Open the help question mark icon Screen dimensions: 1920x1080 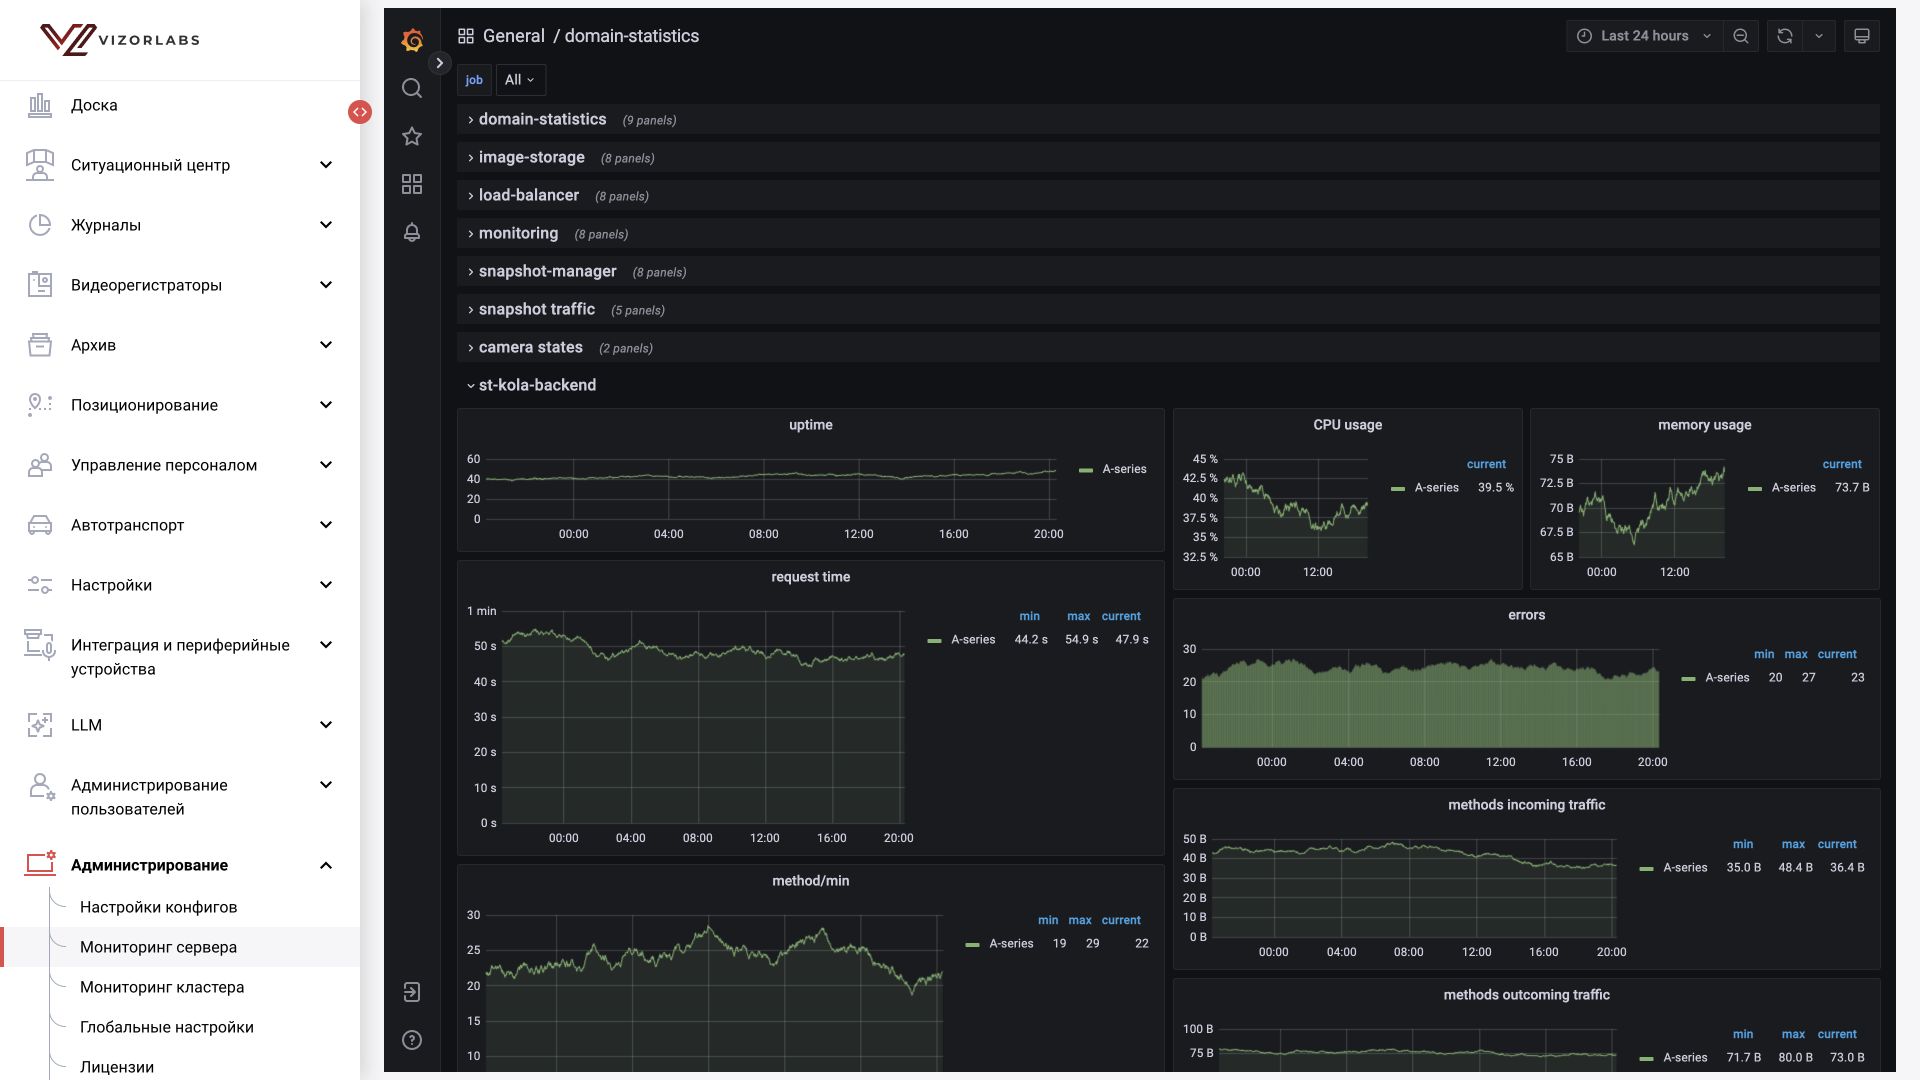click(412, 1040)
